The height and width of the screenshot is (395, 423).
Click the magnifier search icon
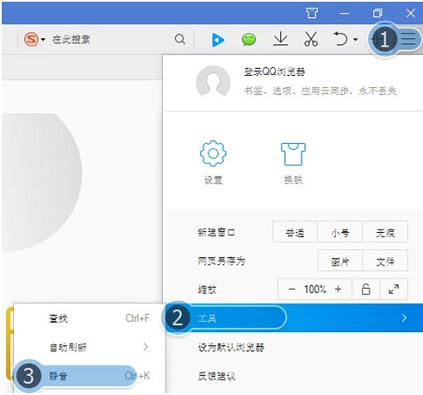point(180,39)
